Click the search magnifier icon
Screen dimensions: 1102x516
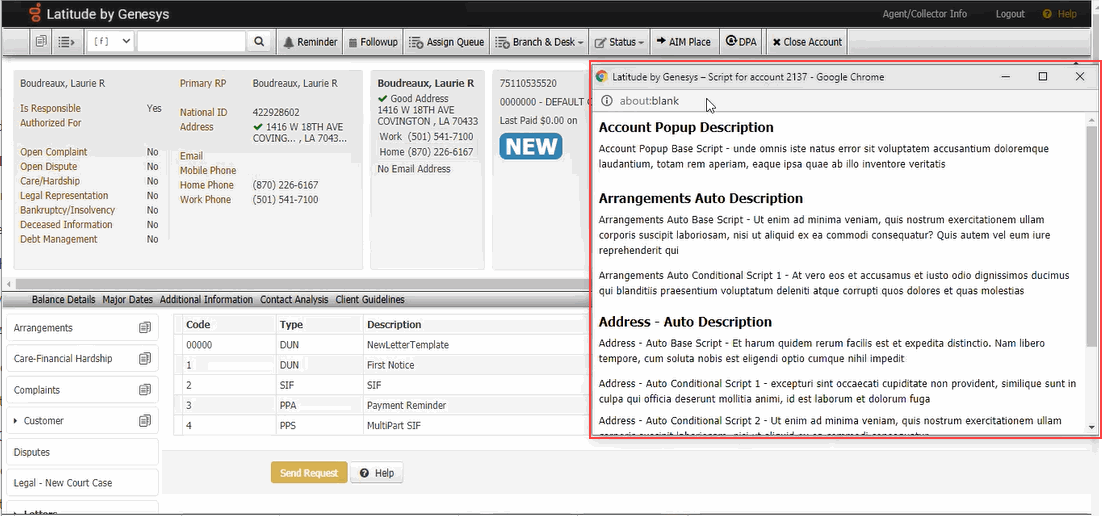(259, 42)
